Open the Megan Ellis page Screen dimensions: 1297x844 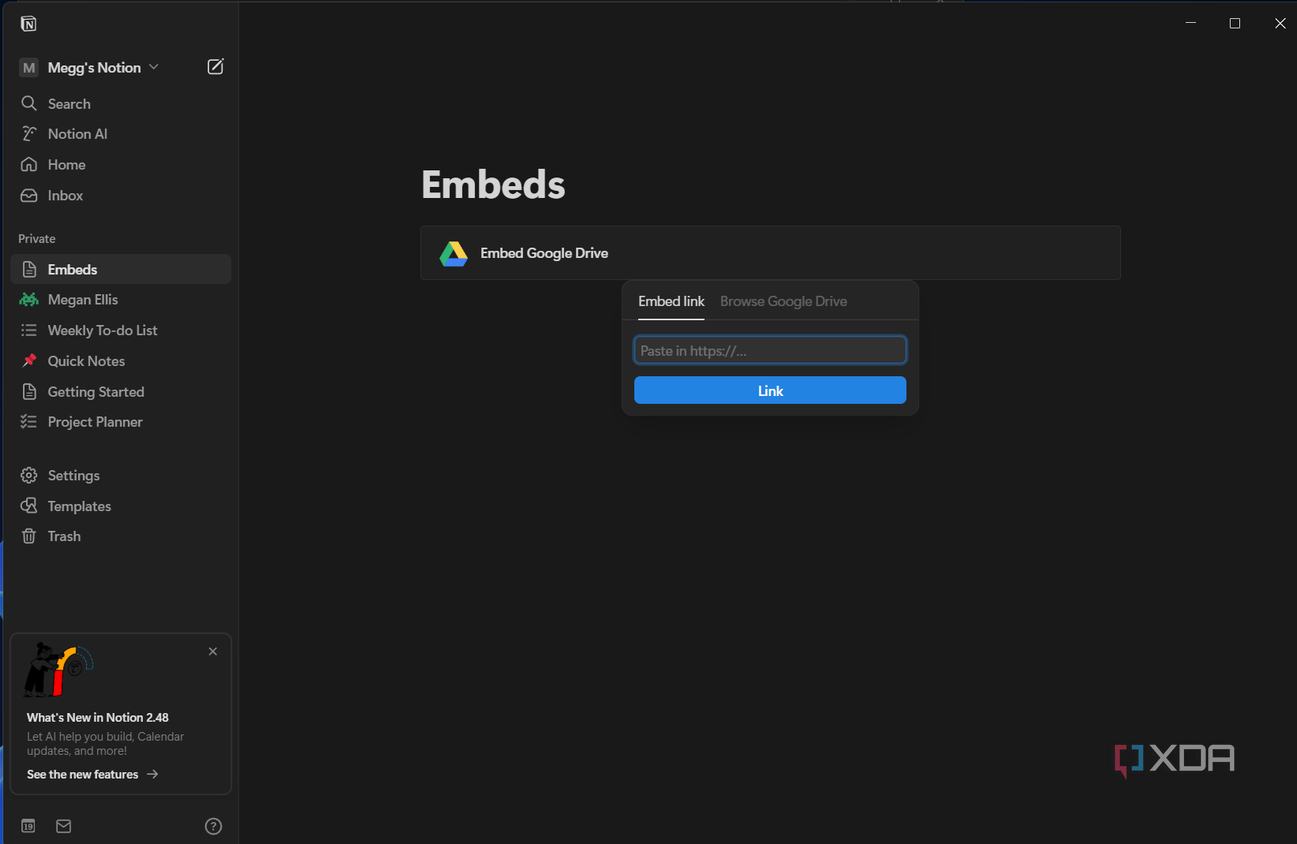point(121,300)
